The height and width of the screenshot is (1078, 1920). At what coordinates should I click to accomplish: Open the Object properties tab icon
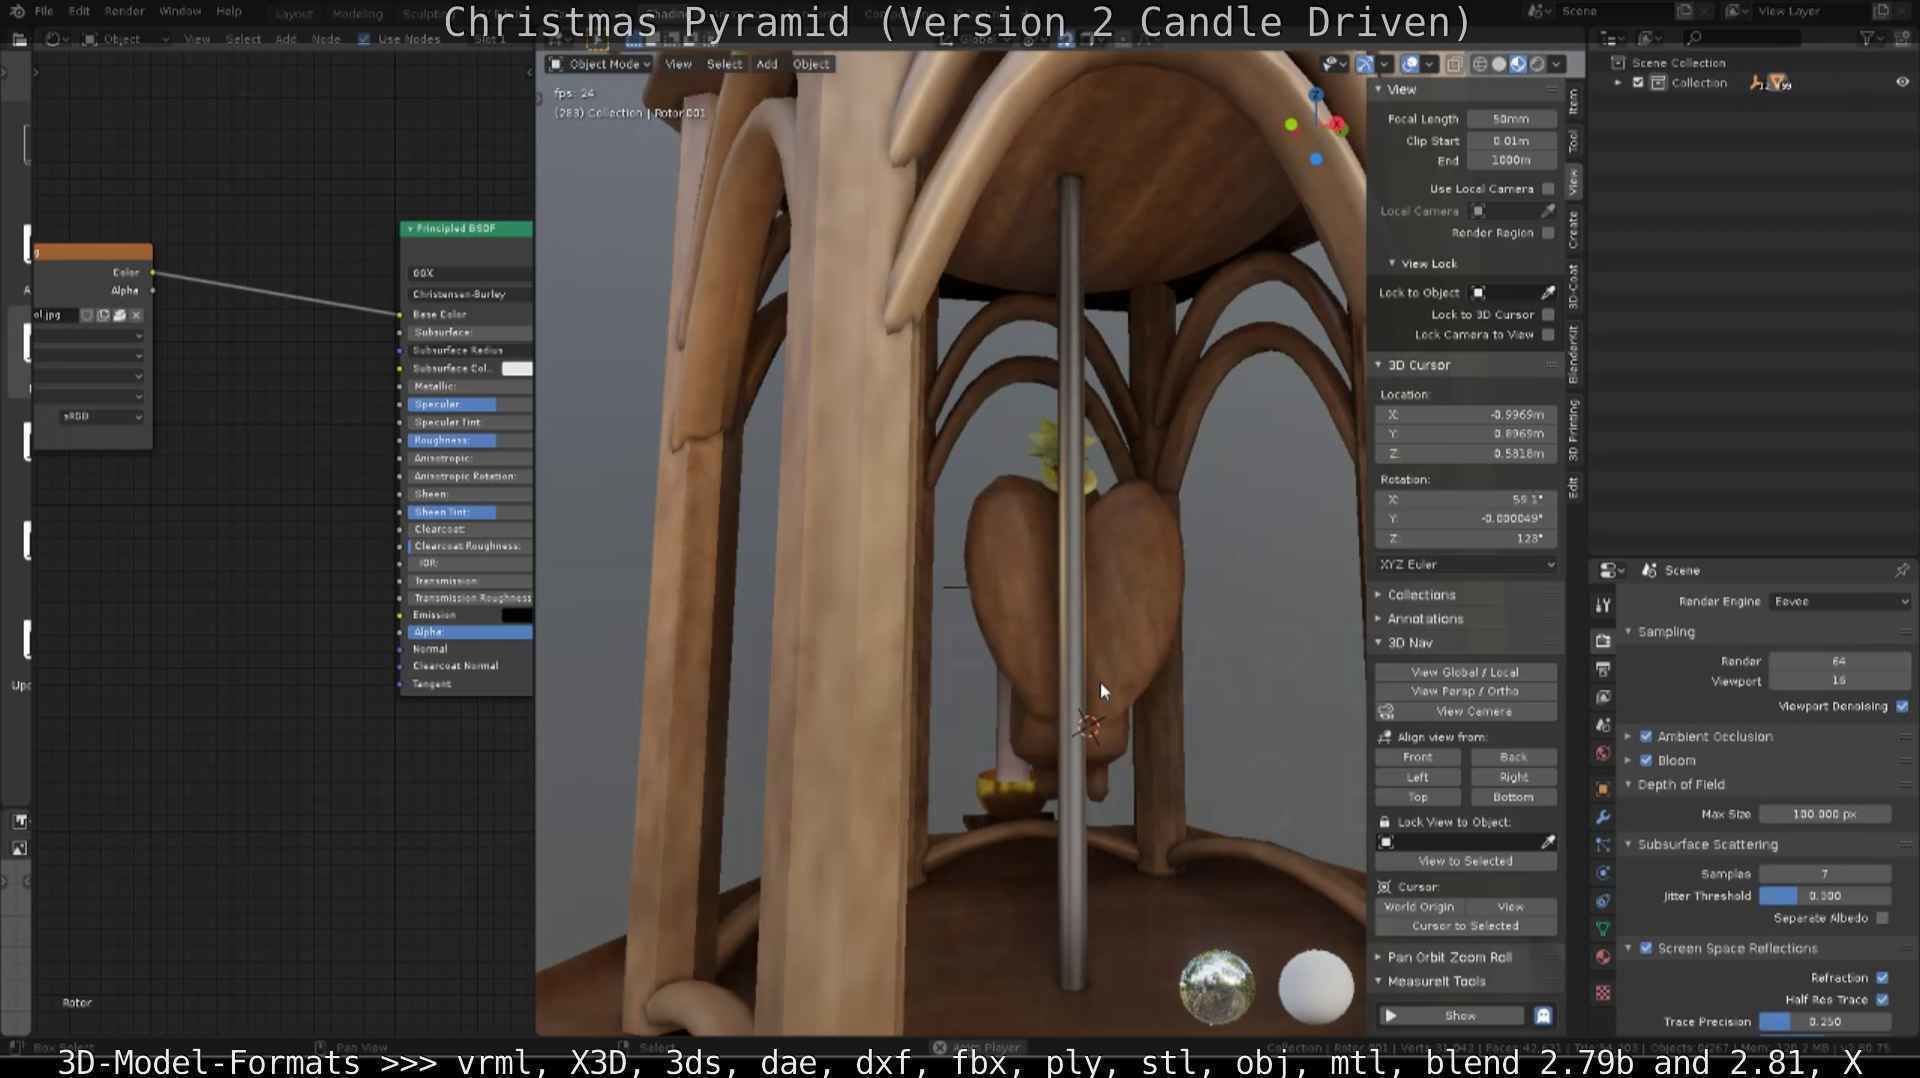pyautogui.click(x=1603, y=789)
